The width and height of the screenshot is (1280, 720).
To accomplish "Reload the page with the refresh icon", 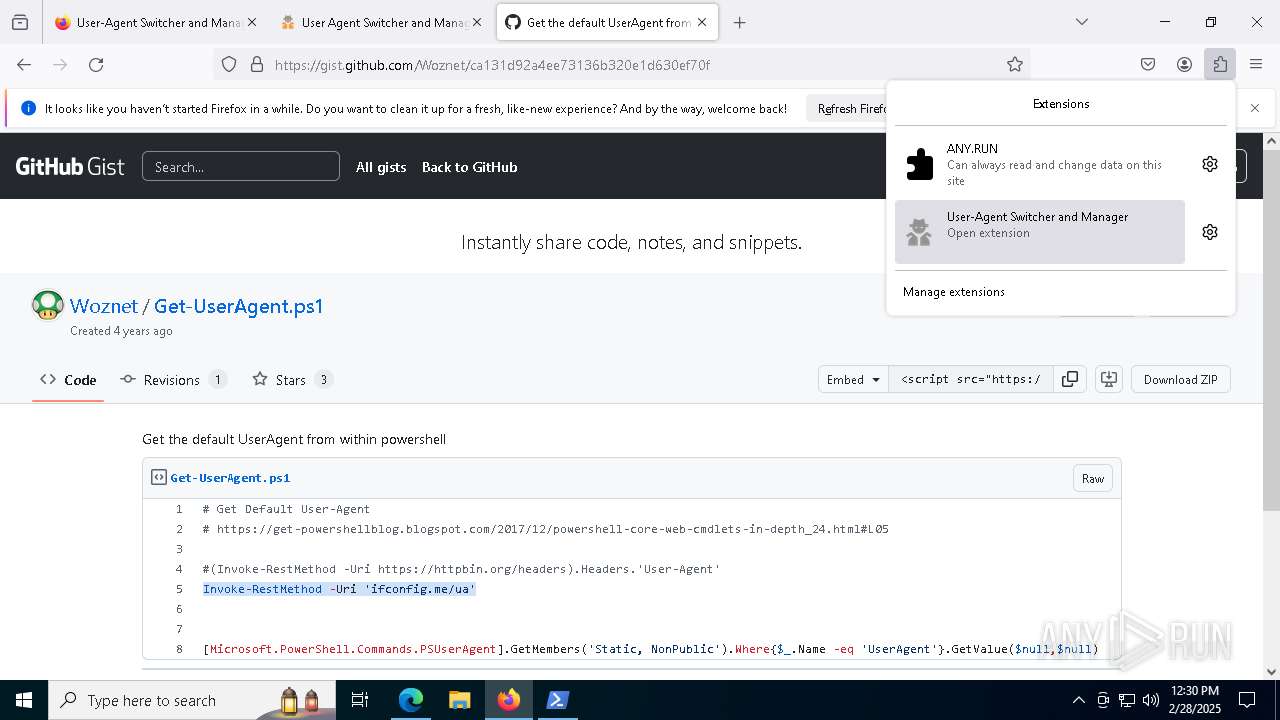I will [x=96, y=64].
